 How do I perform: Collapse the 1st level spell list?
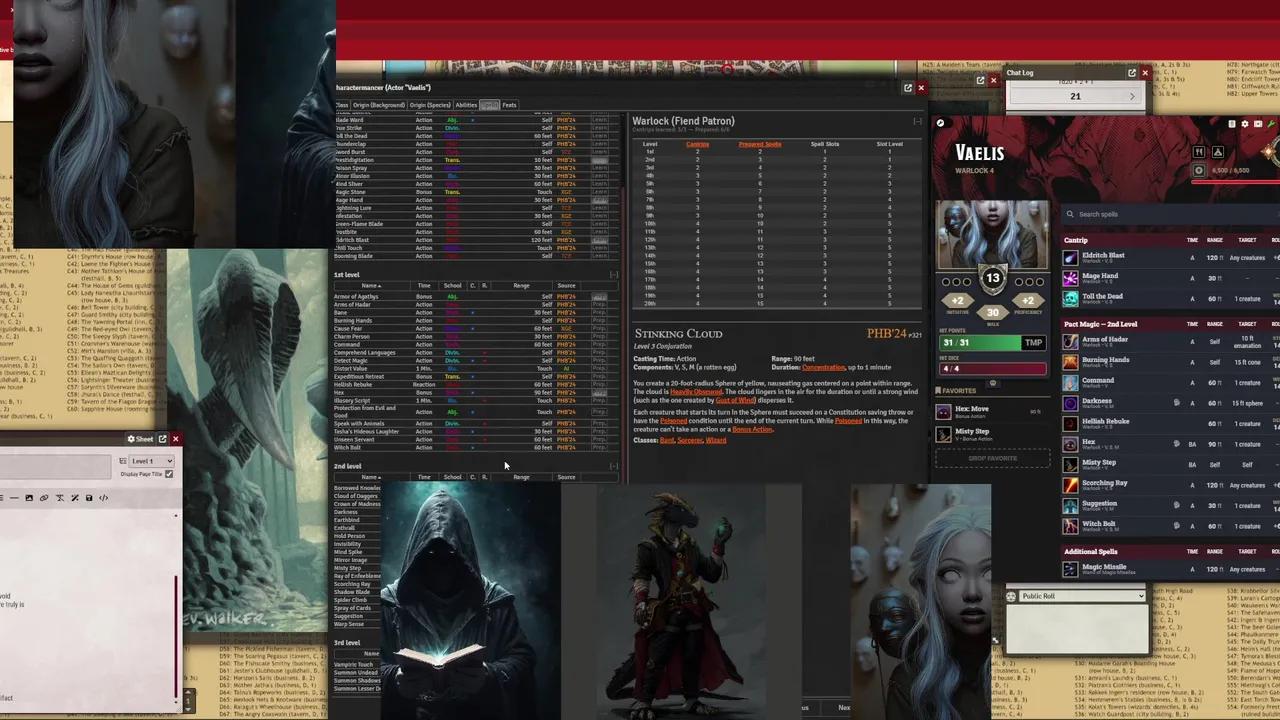614,275
